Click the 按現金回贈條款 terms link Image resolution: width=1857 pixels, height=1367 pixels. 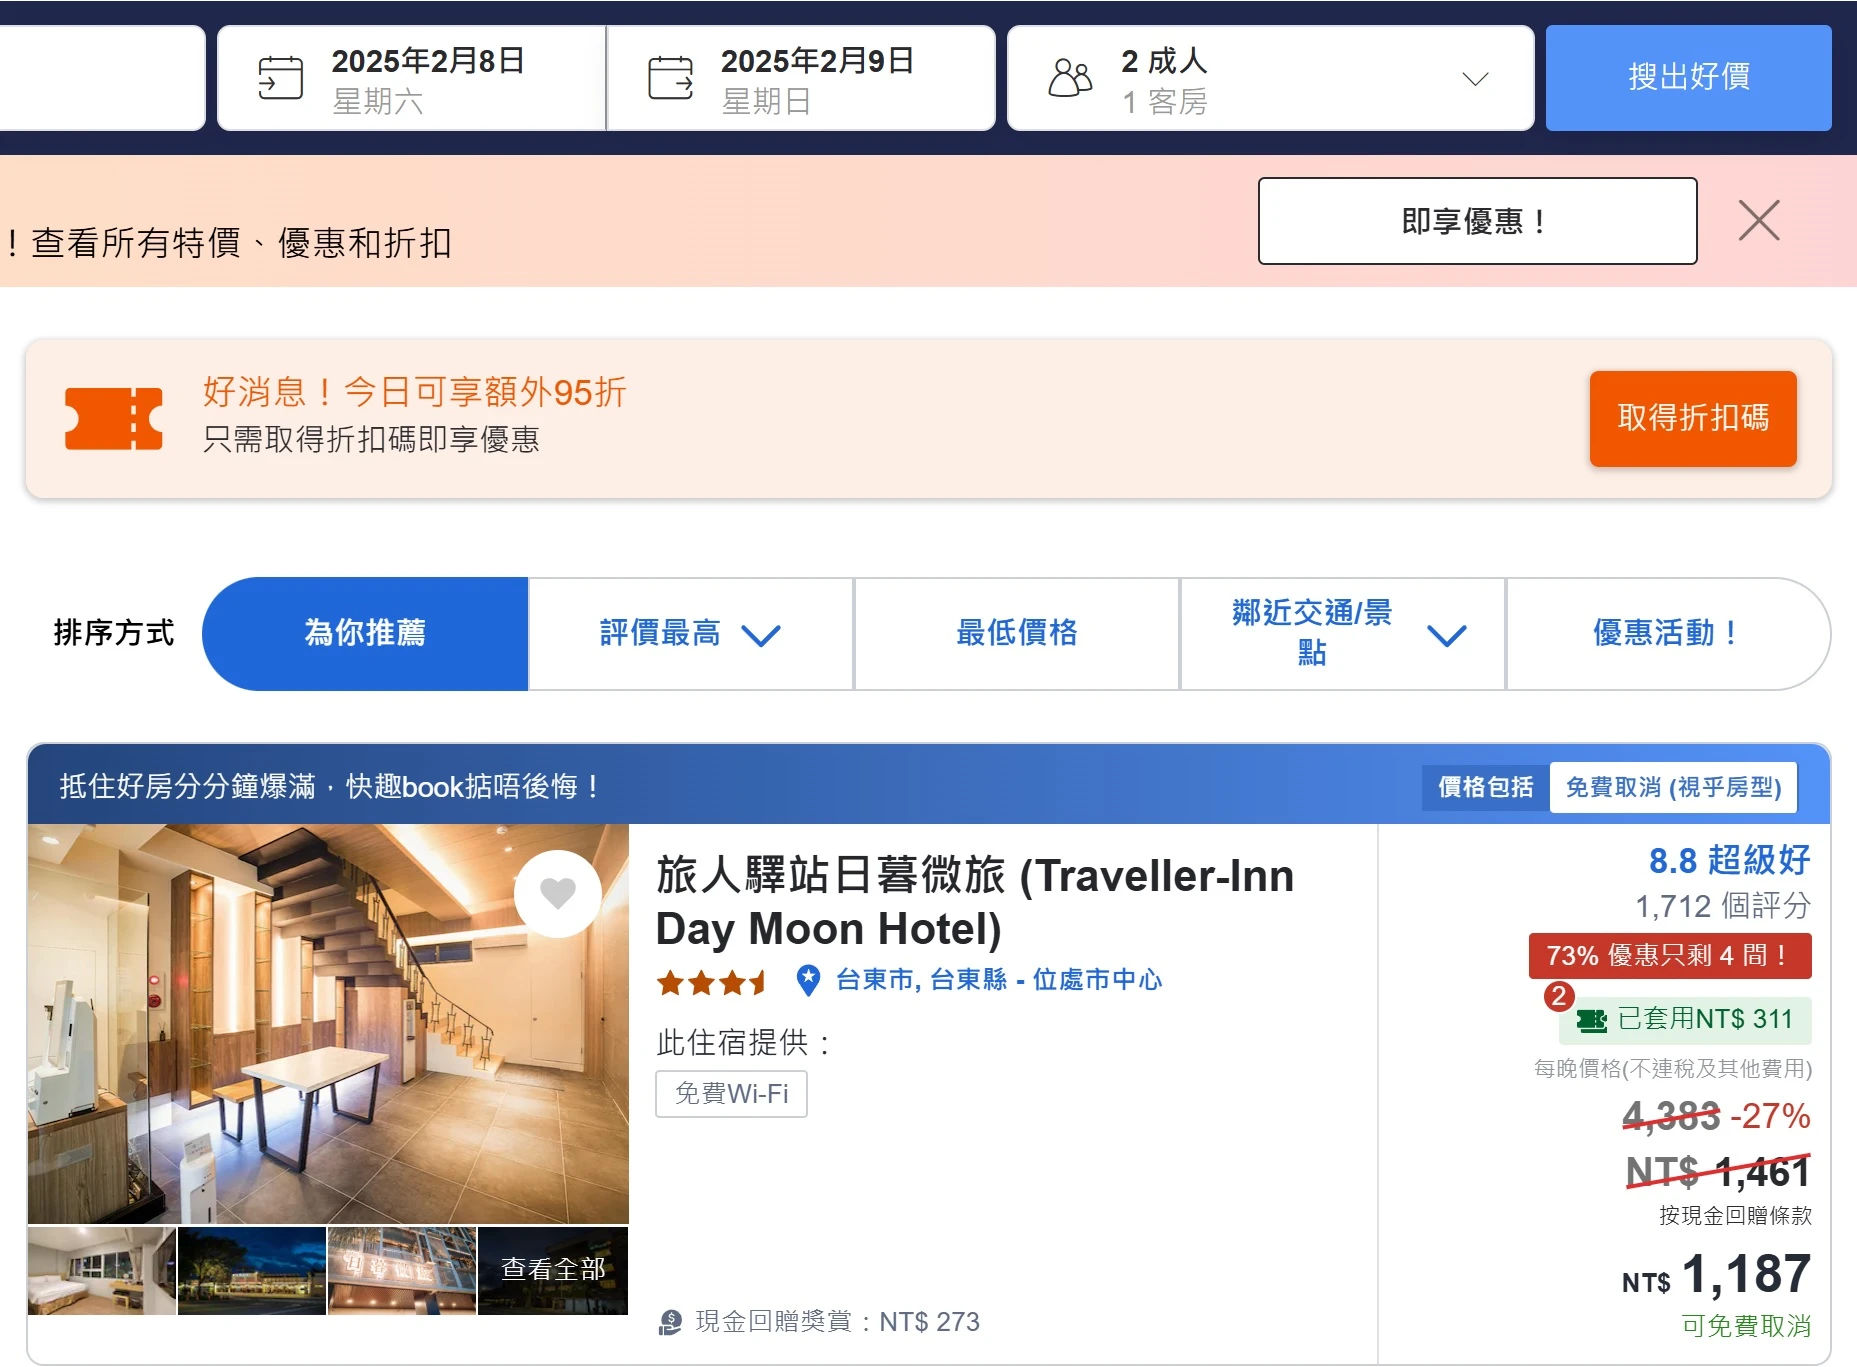pos(1735,1216)
